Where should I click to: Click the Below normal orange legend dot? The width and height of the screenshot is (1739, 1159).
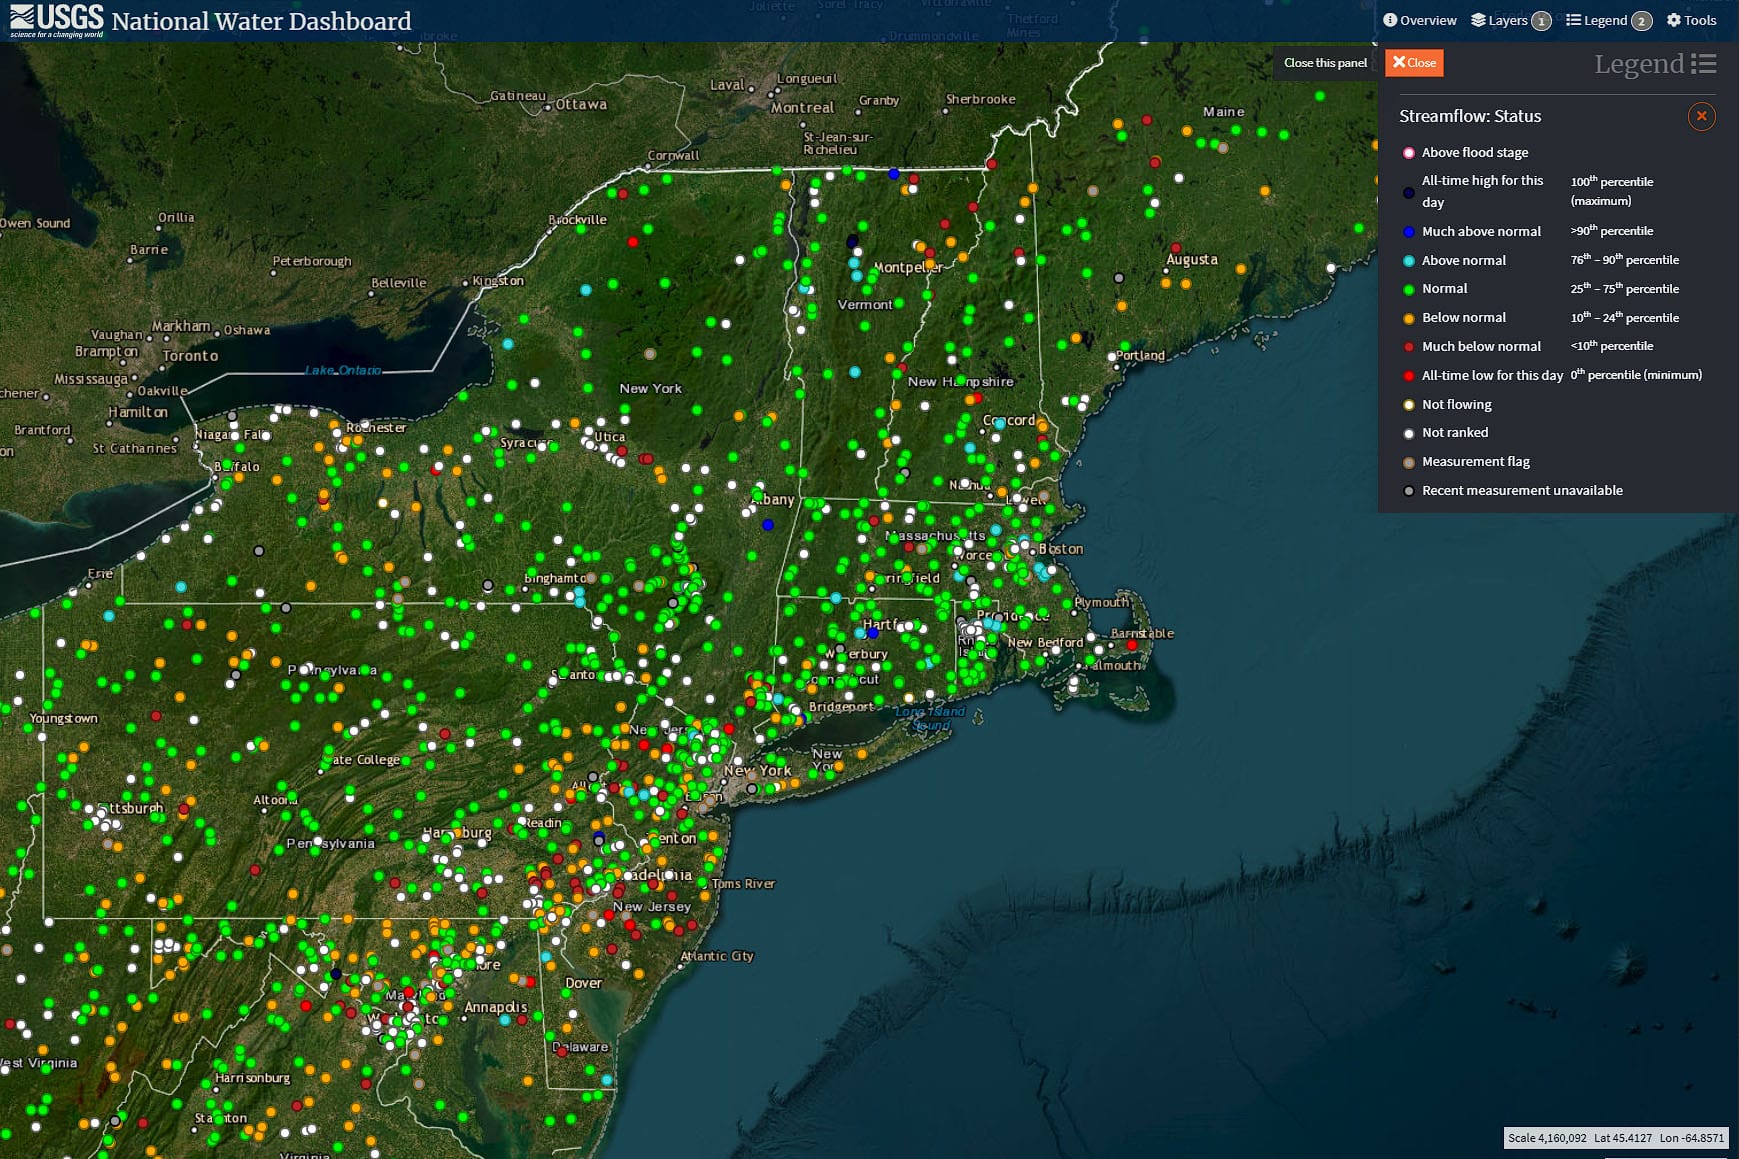1409,319
